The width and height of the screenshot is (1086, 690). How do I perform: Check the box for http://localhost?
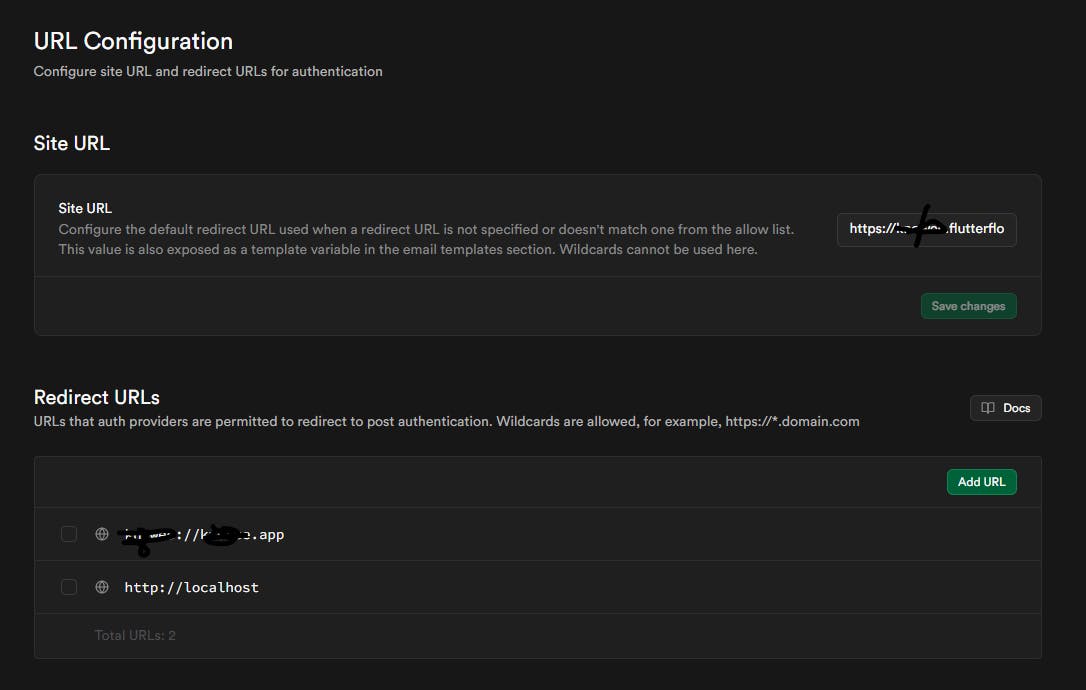click(x=69, y=587)
